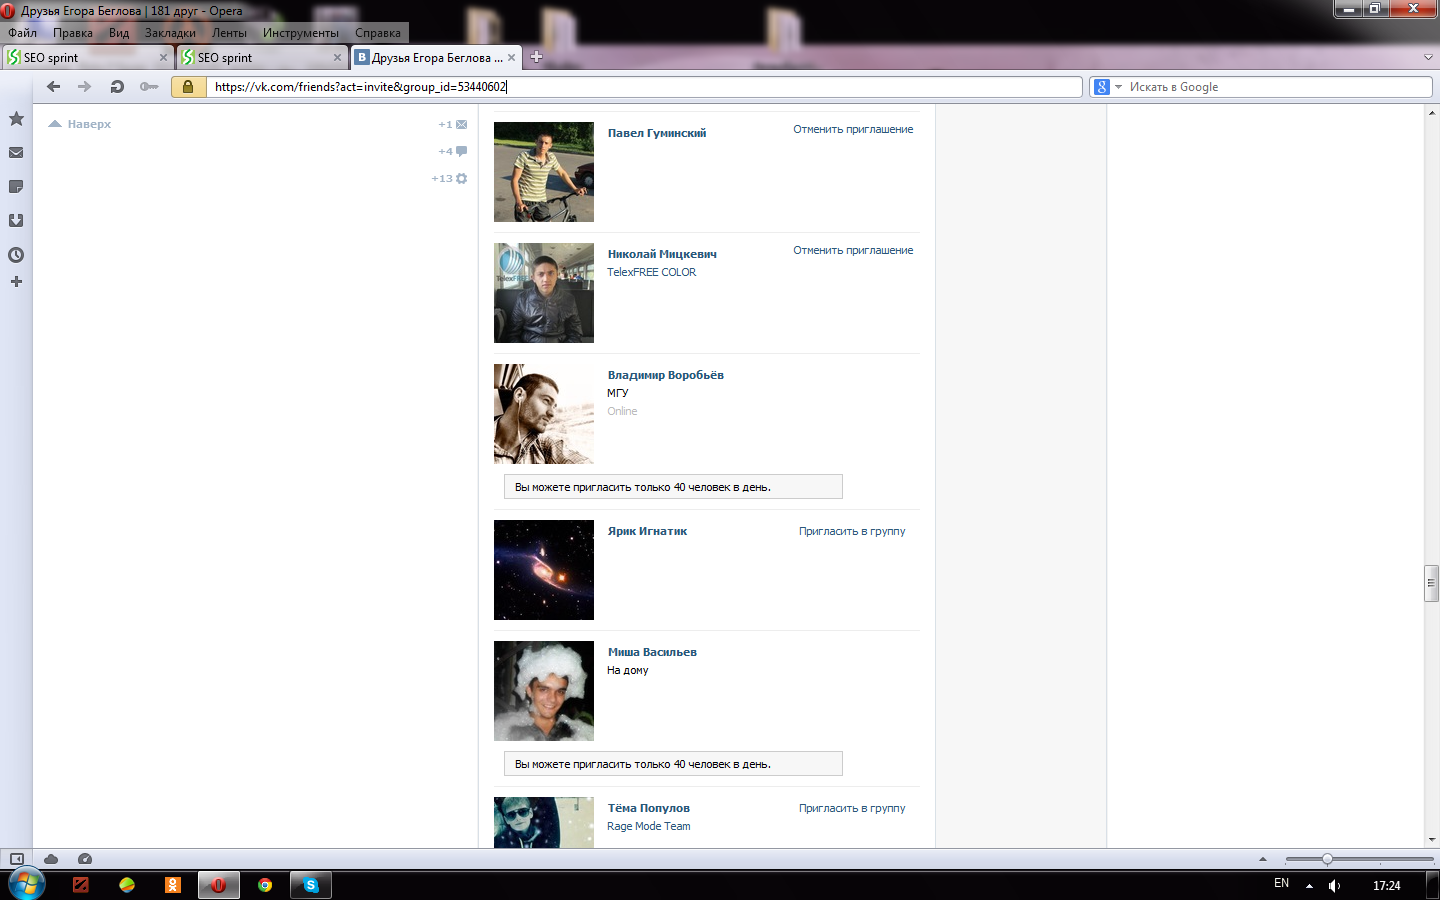Open Миша Васильев's profile name link
This screenshot has width=1440, height=900.
click(652, 652)
